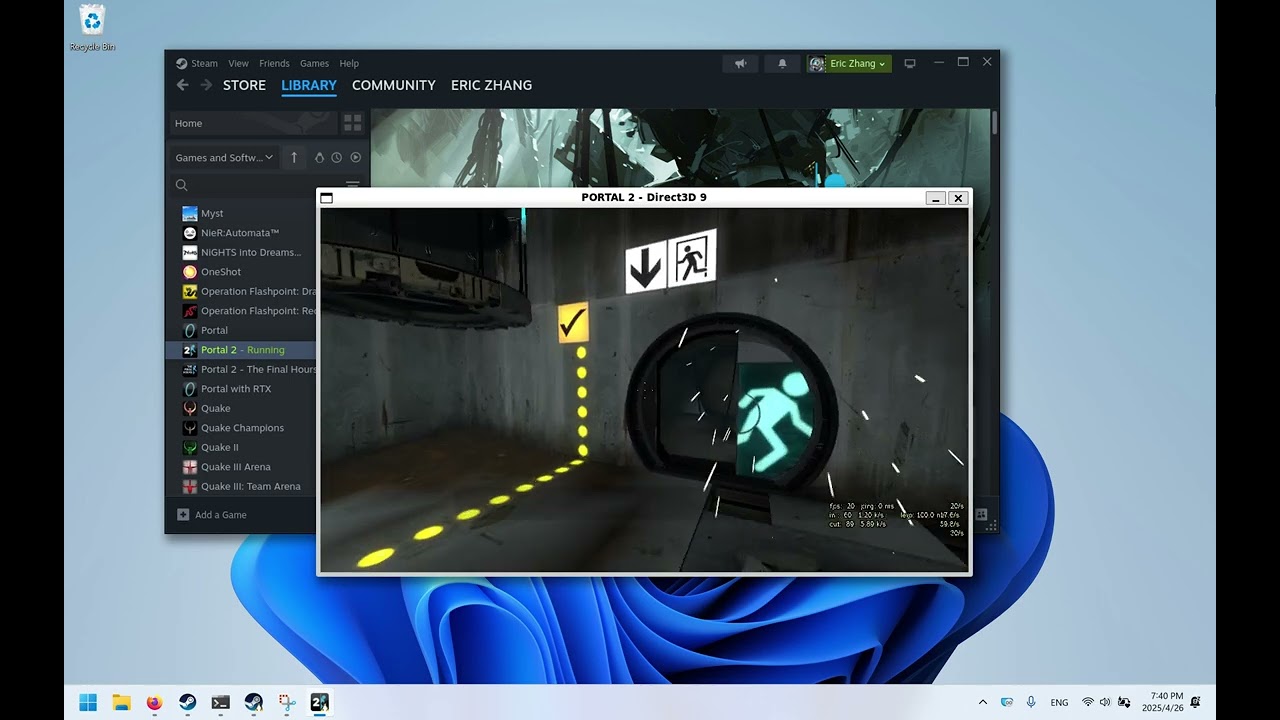Open the Recycle Bin desktop icon
The height and width of the screenshot is (720, 1280).
91,28
